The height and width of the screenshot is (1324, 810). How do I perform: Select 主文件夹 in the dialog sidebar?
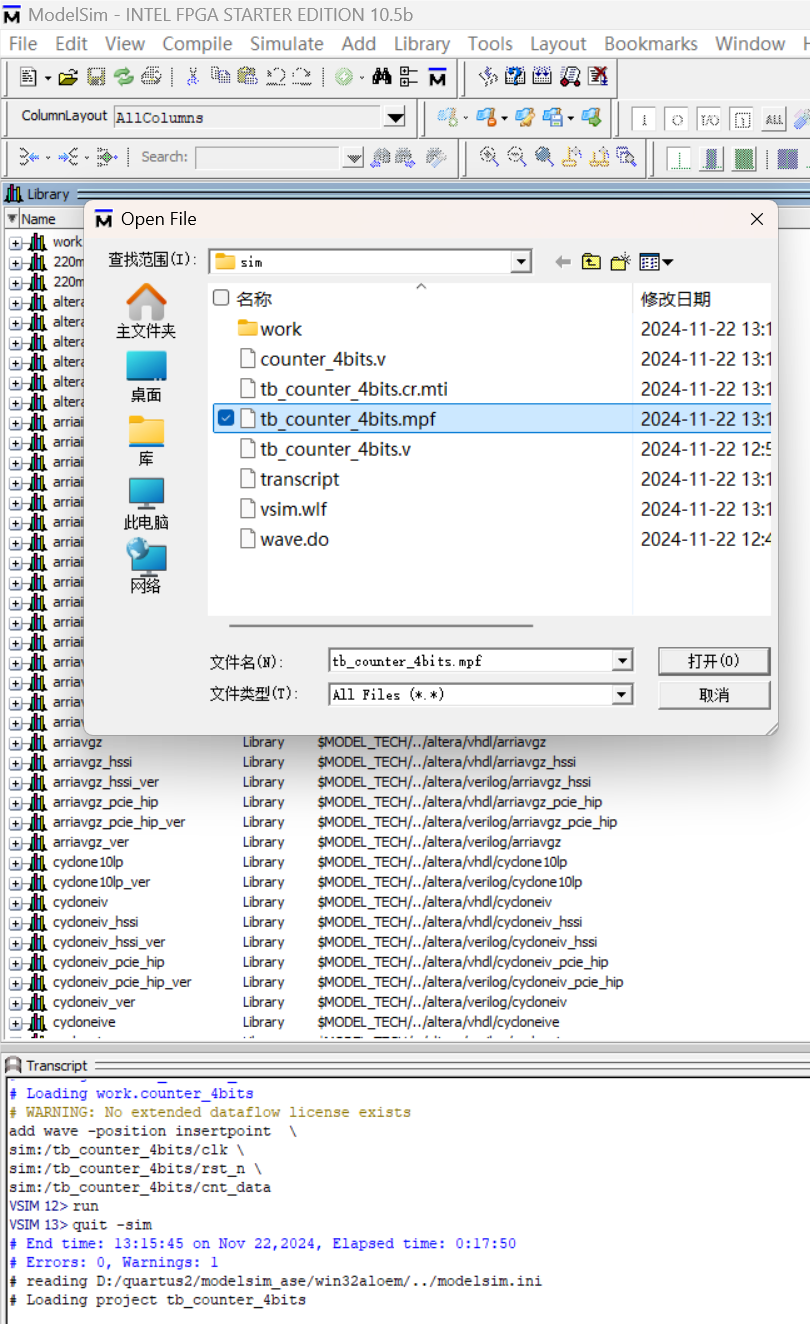pos(146,312)
